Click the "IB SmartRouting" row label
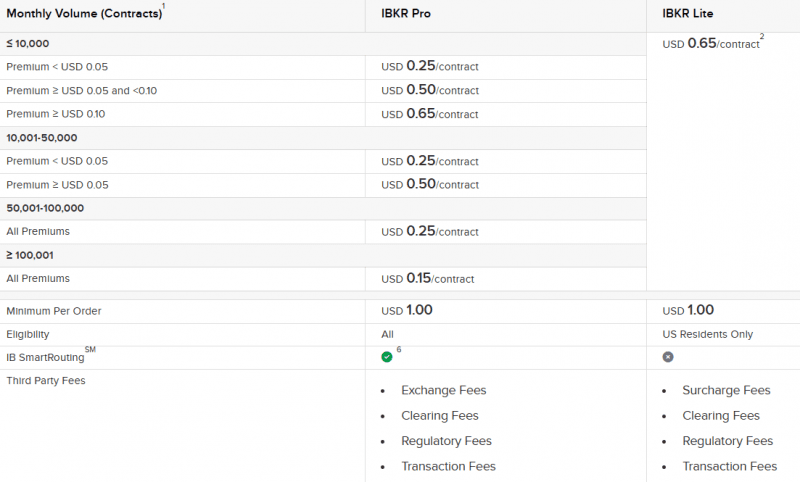 pyautogui.click(x=45, y=358)
